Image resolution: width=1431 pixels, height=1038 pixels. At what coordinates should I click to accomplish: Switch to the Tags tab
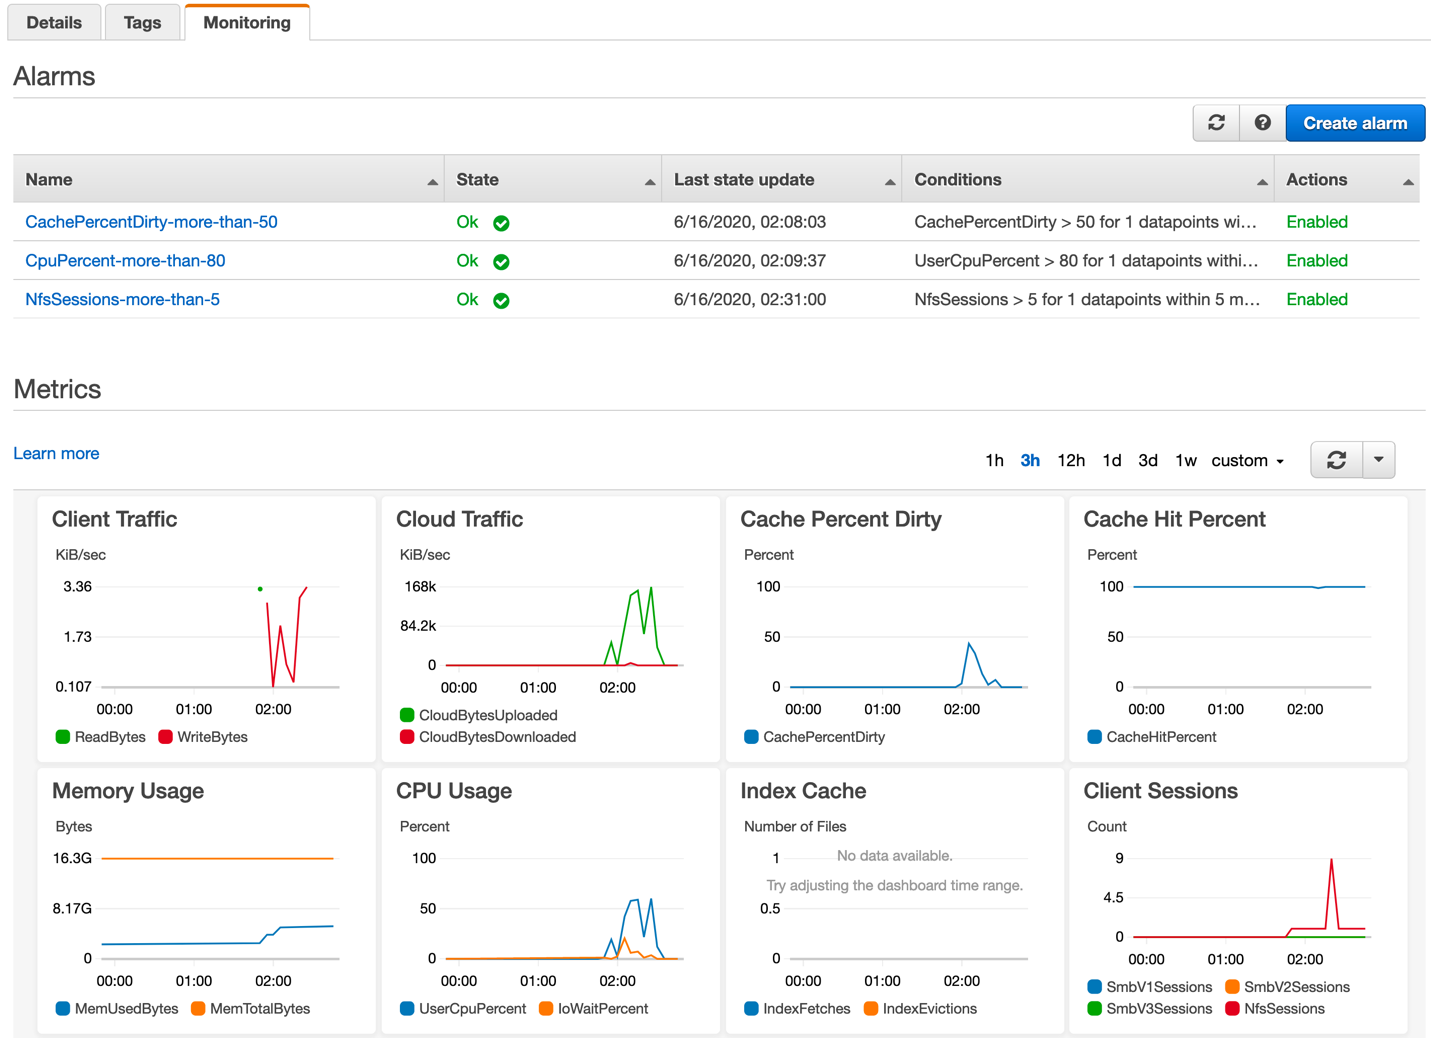[x=141, y=22]
